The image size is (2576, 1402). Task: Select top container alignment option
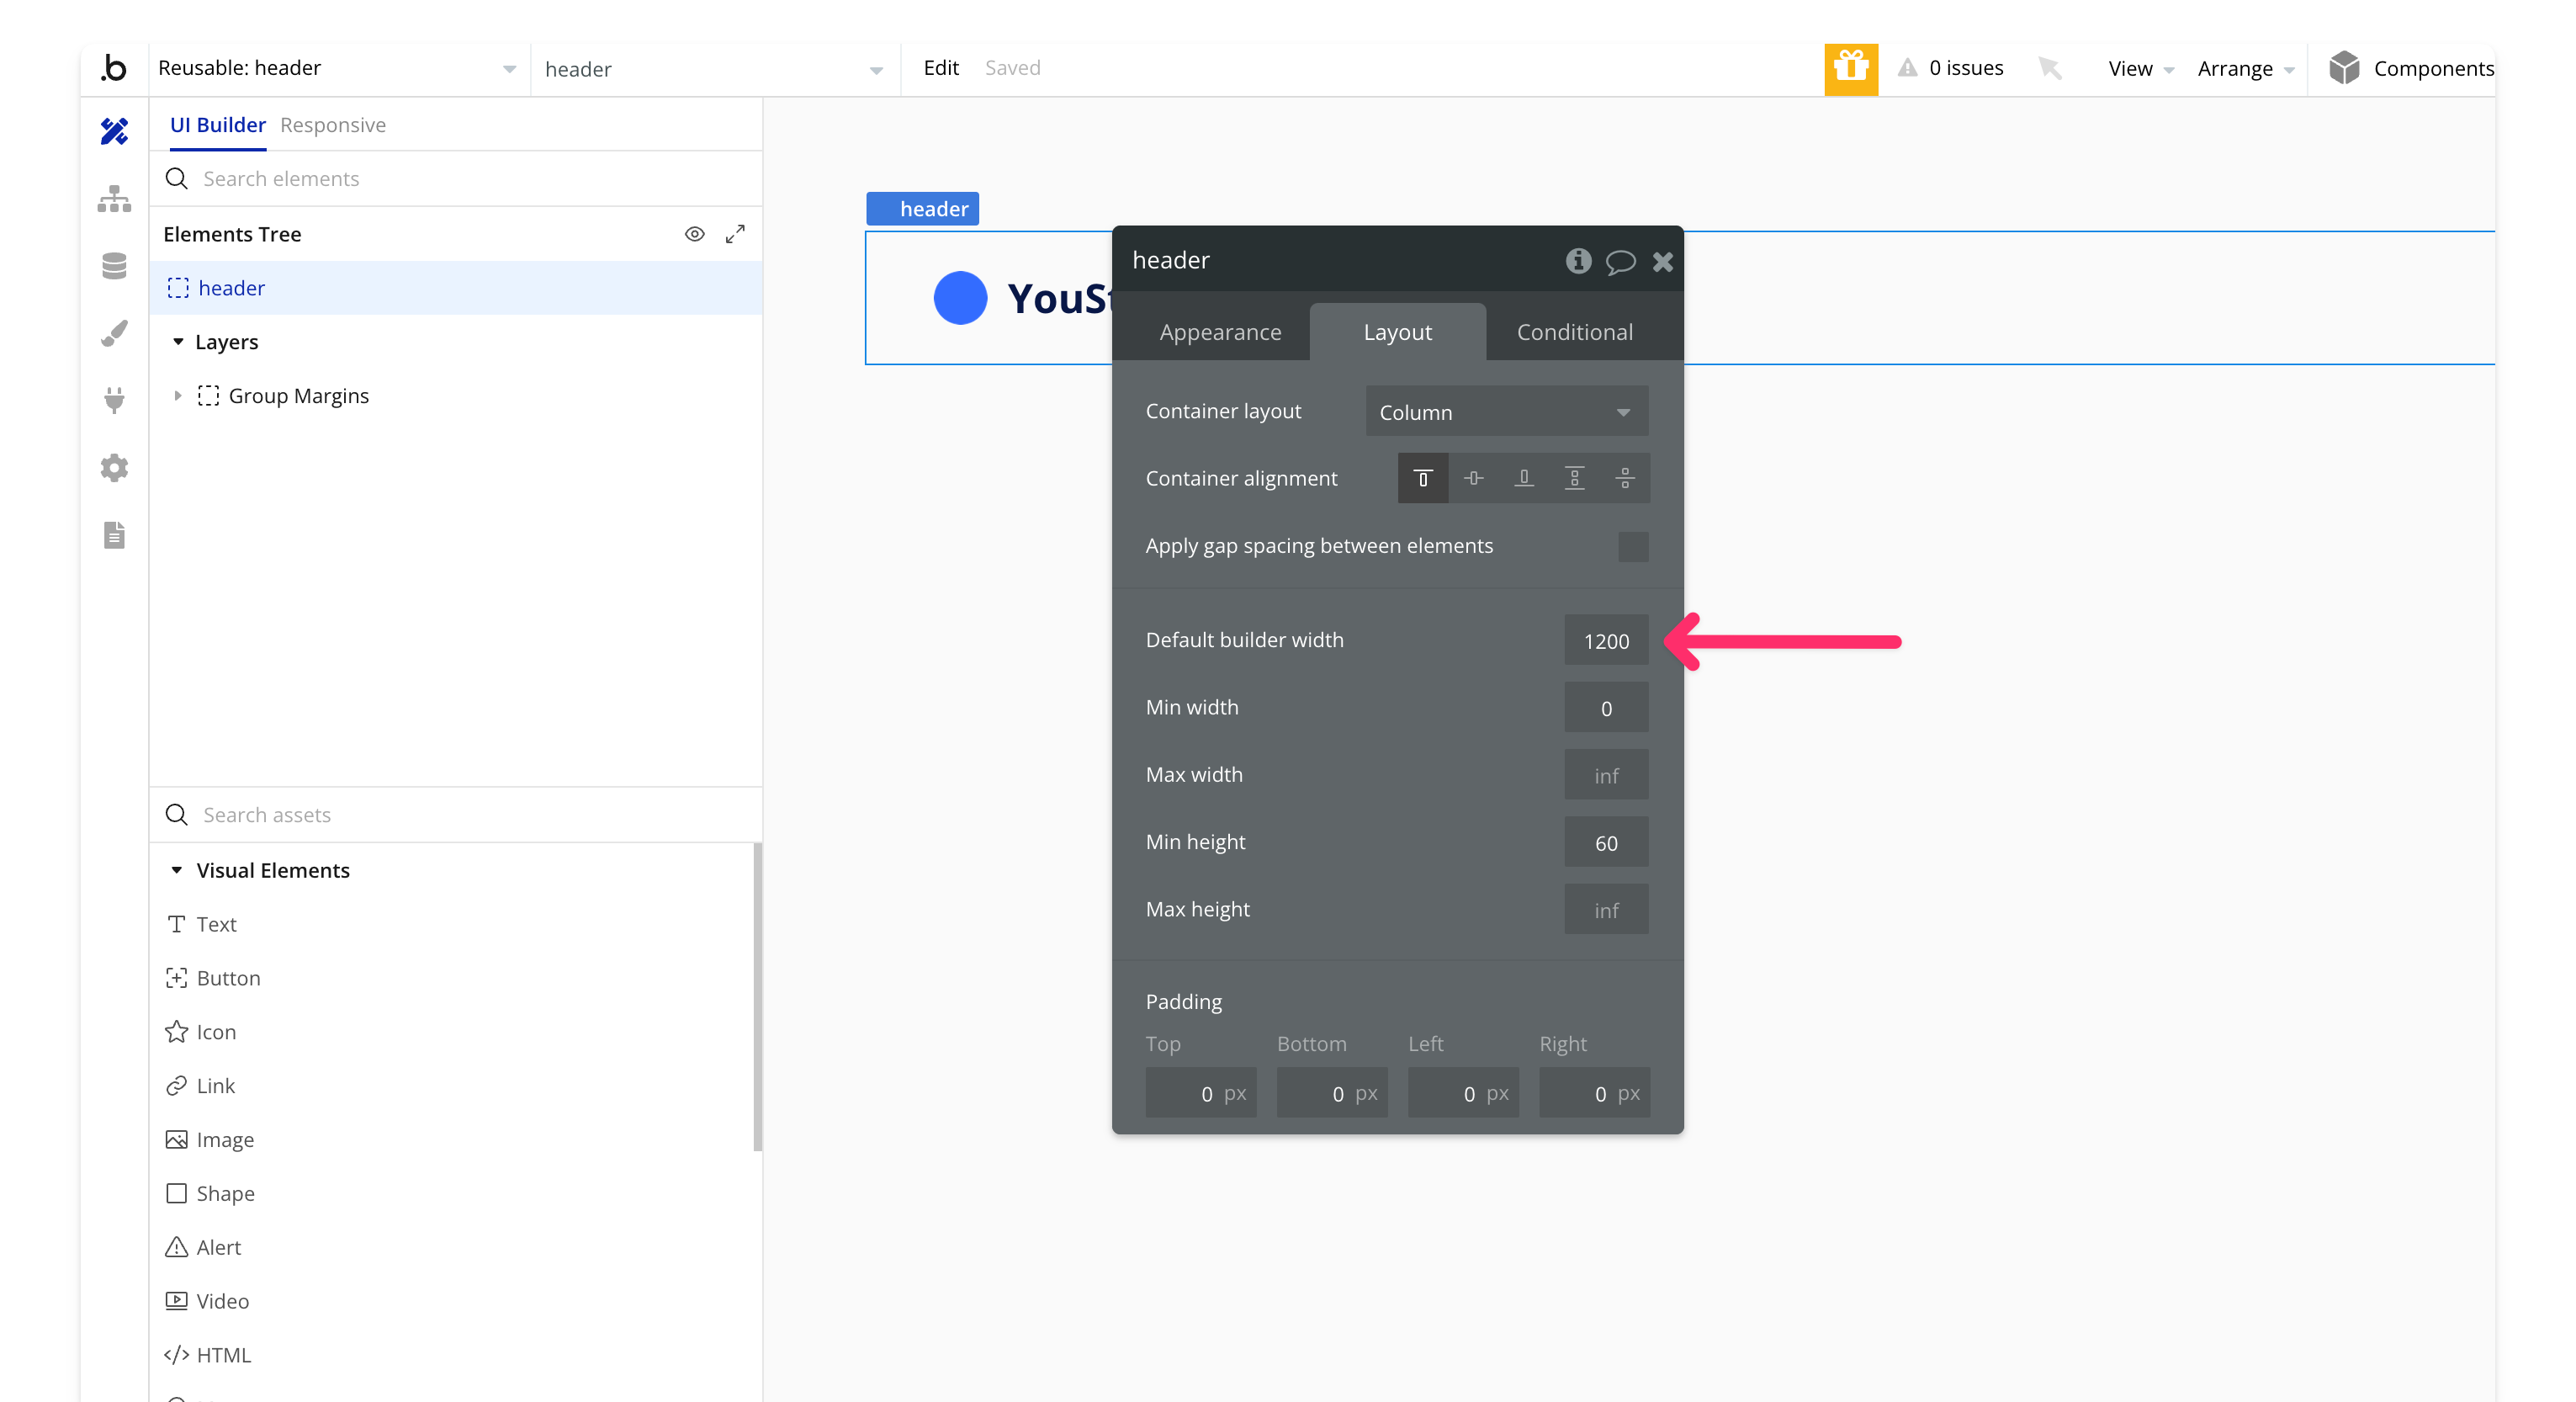pos(1422,478)
